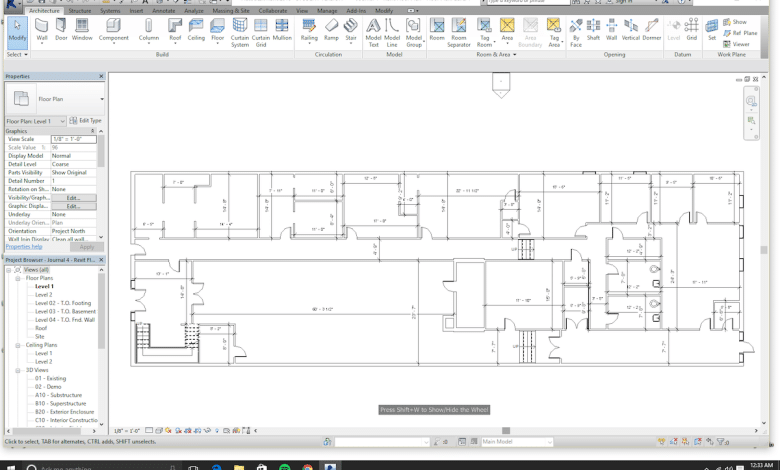Select Room Separator tool

click(x=459, y=33)
